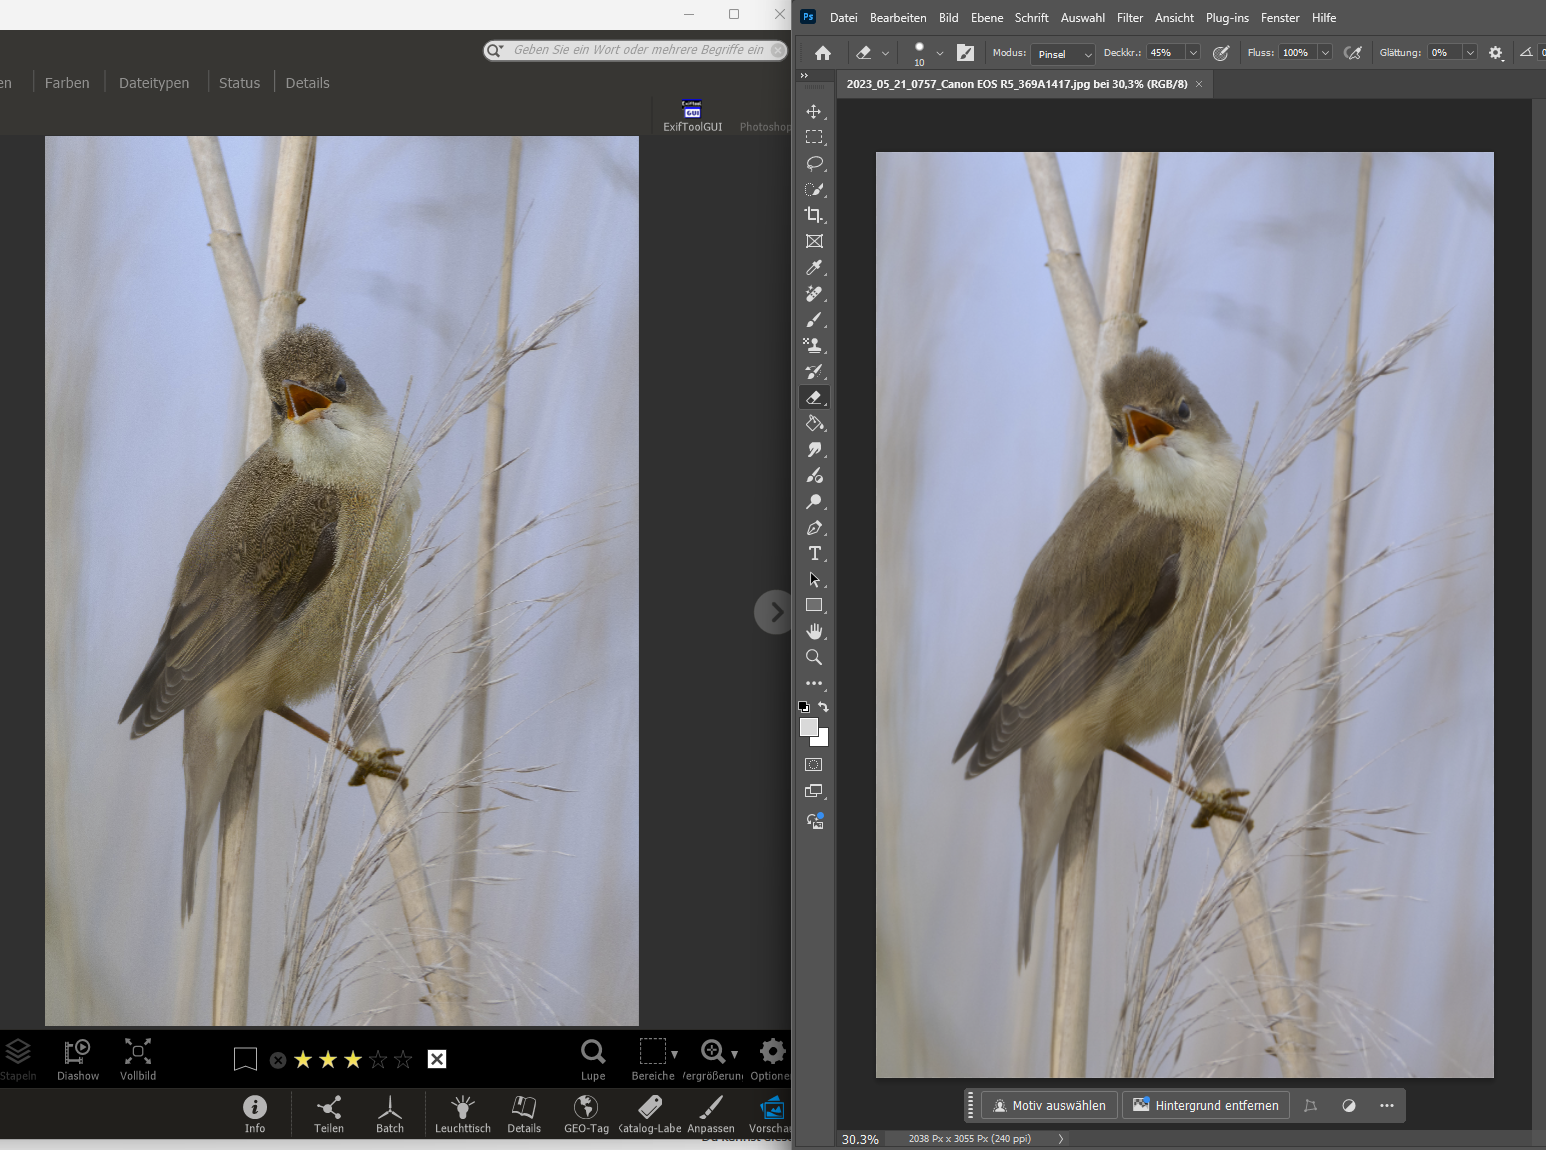
Task: Open the Info panel in viewer
Action: click(255, 1113)
